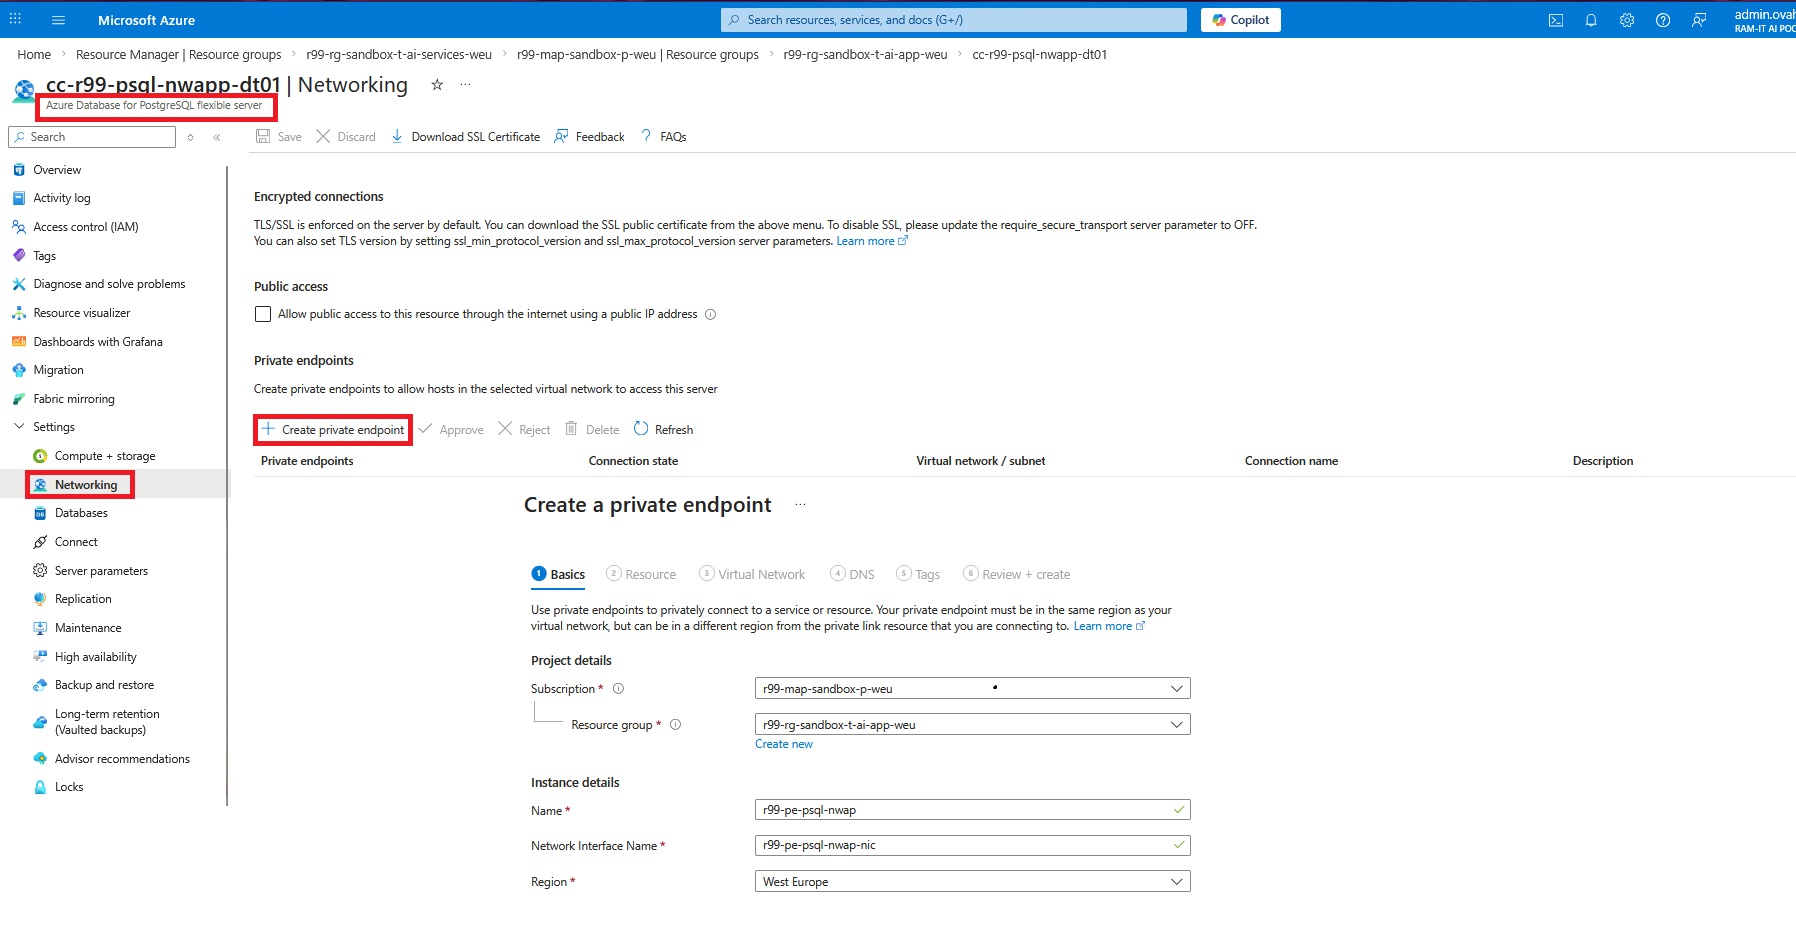
Task: Open Diagnose and solve problems in sidebar
Action: pos(109,283)
